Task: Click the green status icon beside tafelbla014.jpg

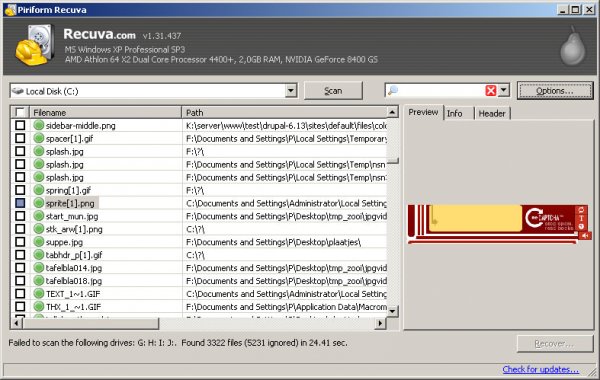Action: click(39, 267)
